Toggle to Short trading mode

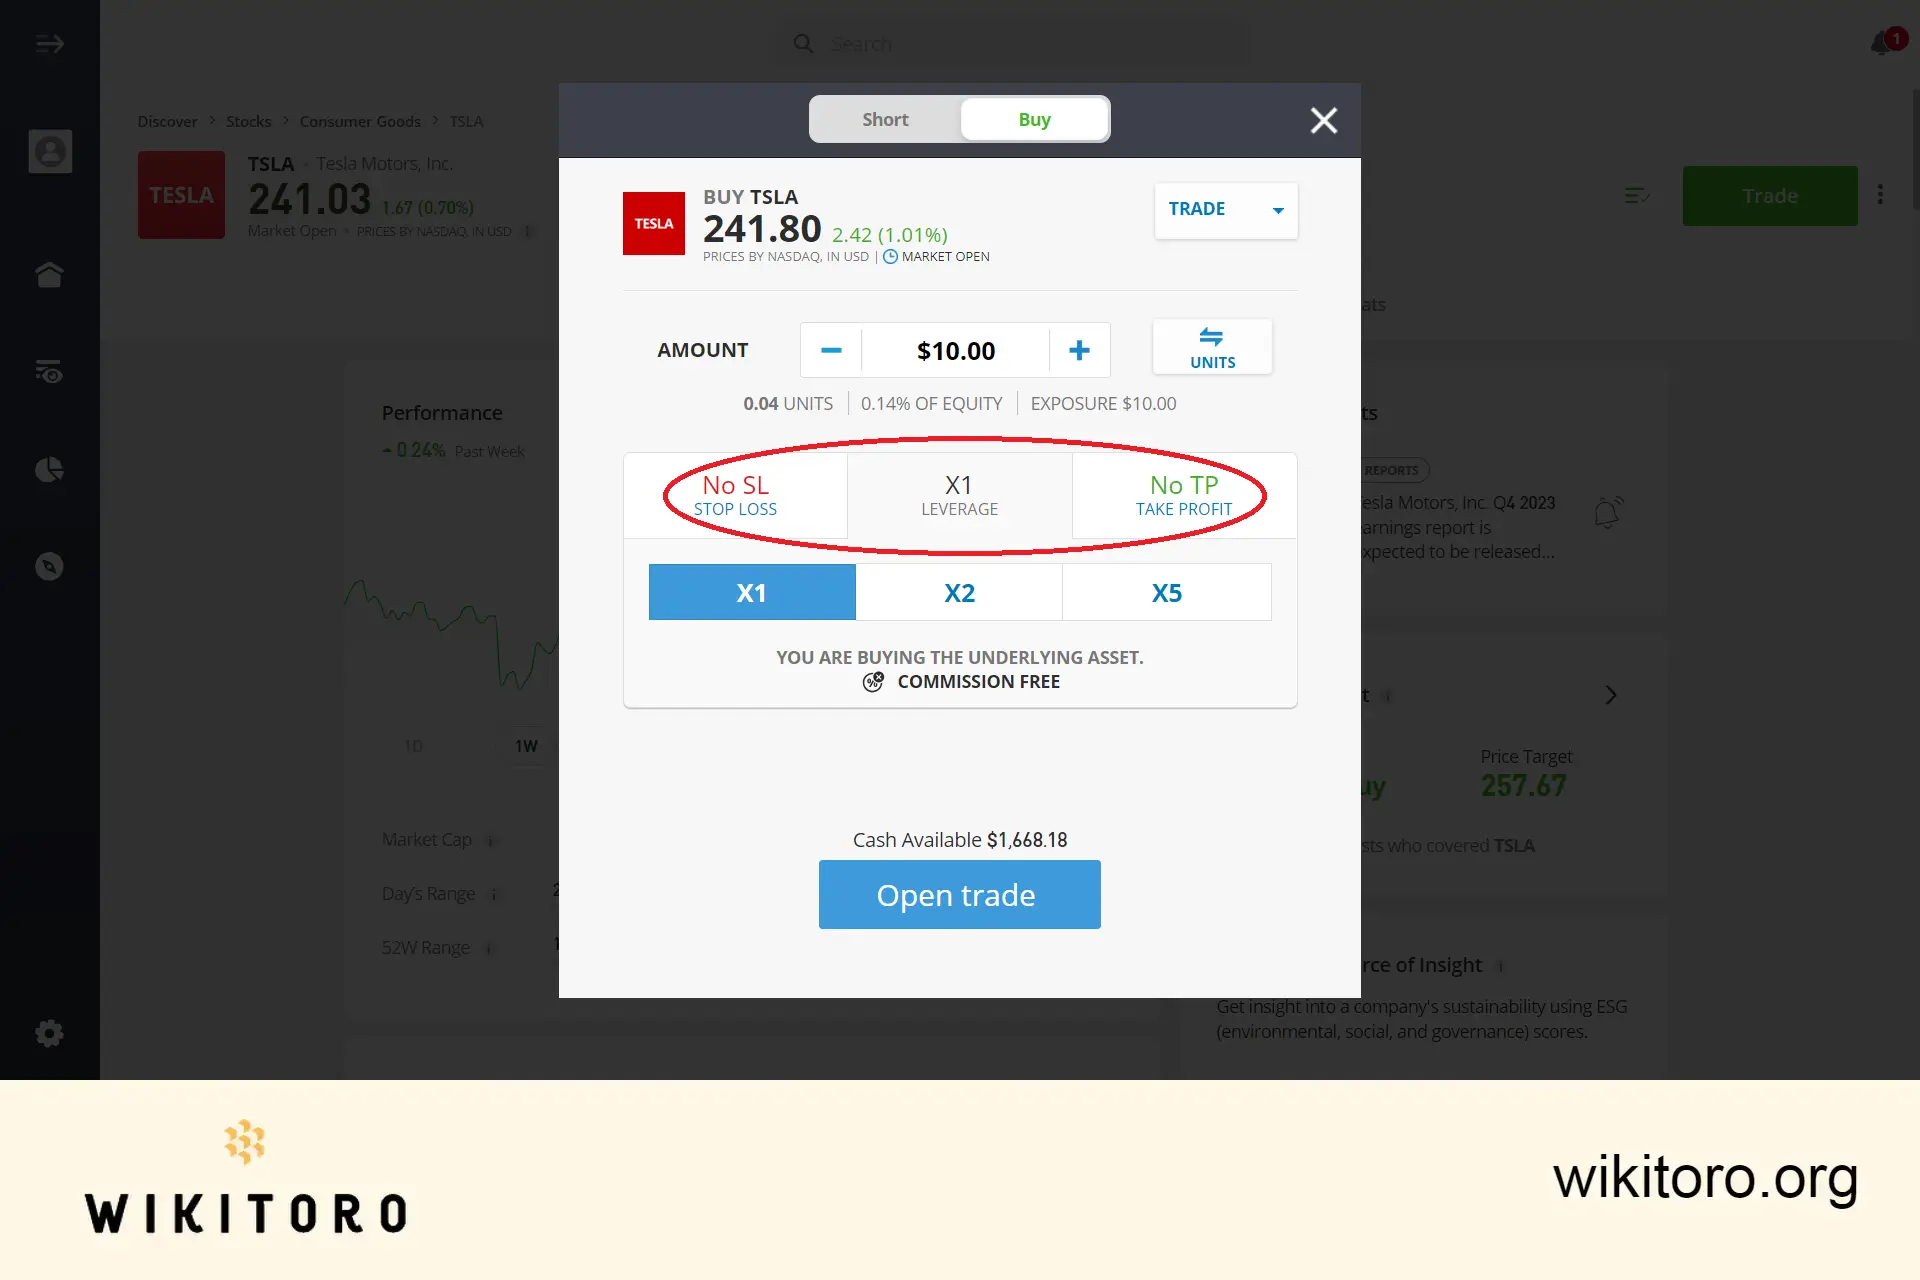[884, 119]
